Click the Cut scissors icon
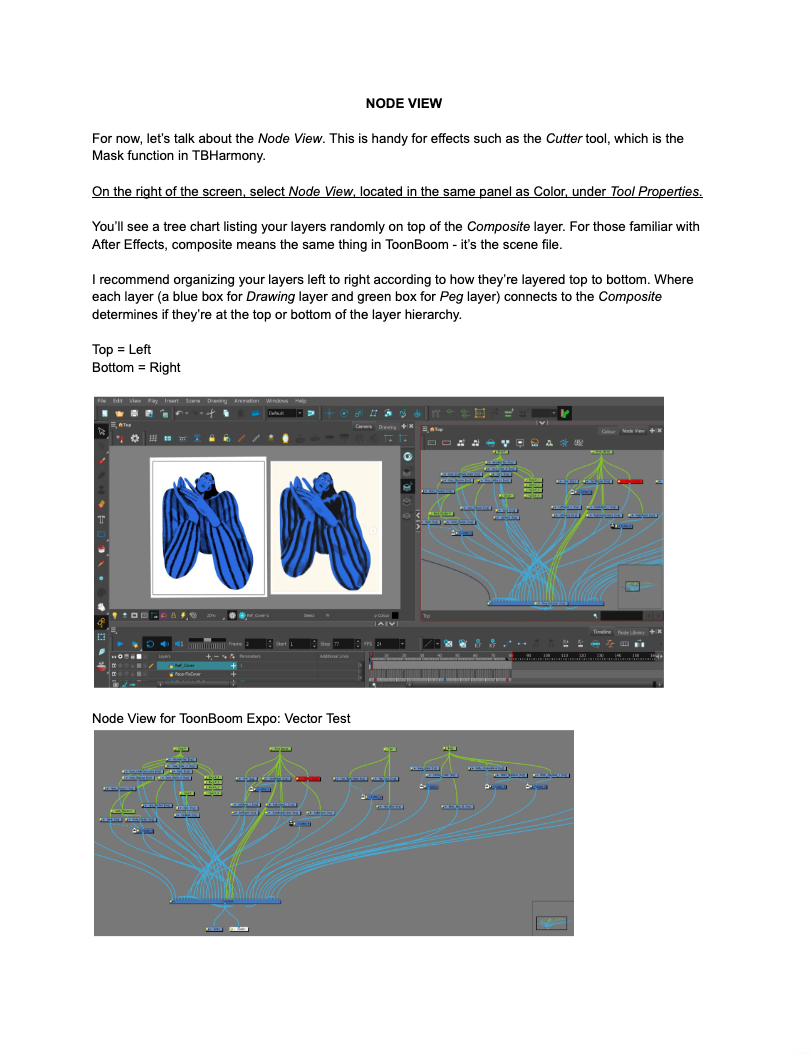The image size is (810, 1054). tap(210, 413)
